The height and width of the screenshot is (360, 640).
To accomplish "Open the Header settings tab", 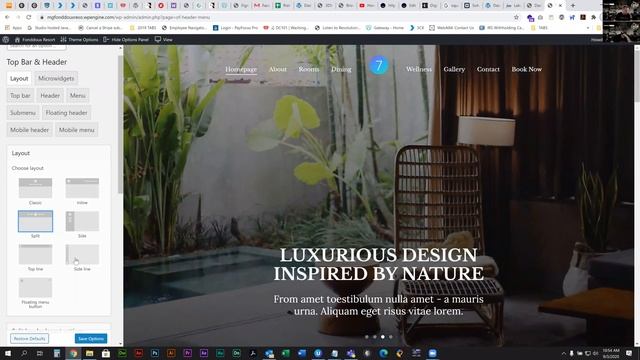I will pos(50,96).
